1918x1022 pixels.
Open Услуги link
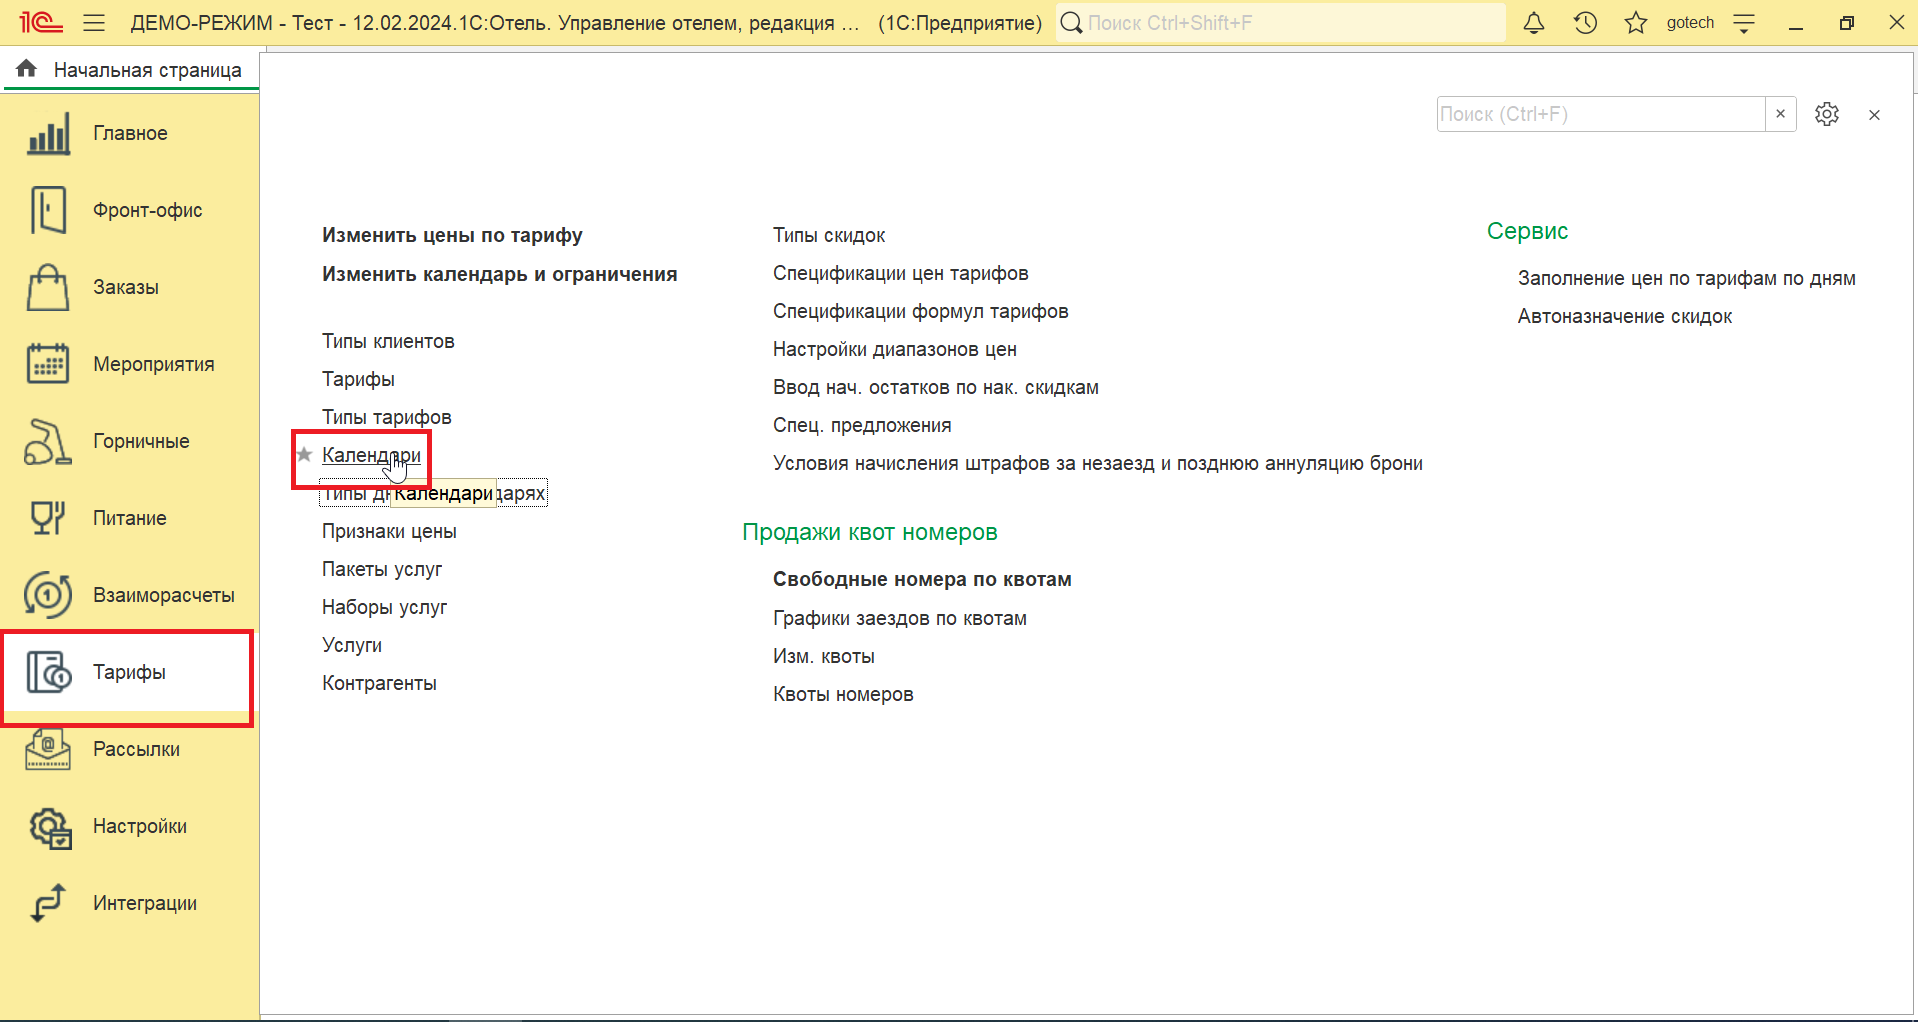point(352,645)
